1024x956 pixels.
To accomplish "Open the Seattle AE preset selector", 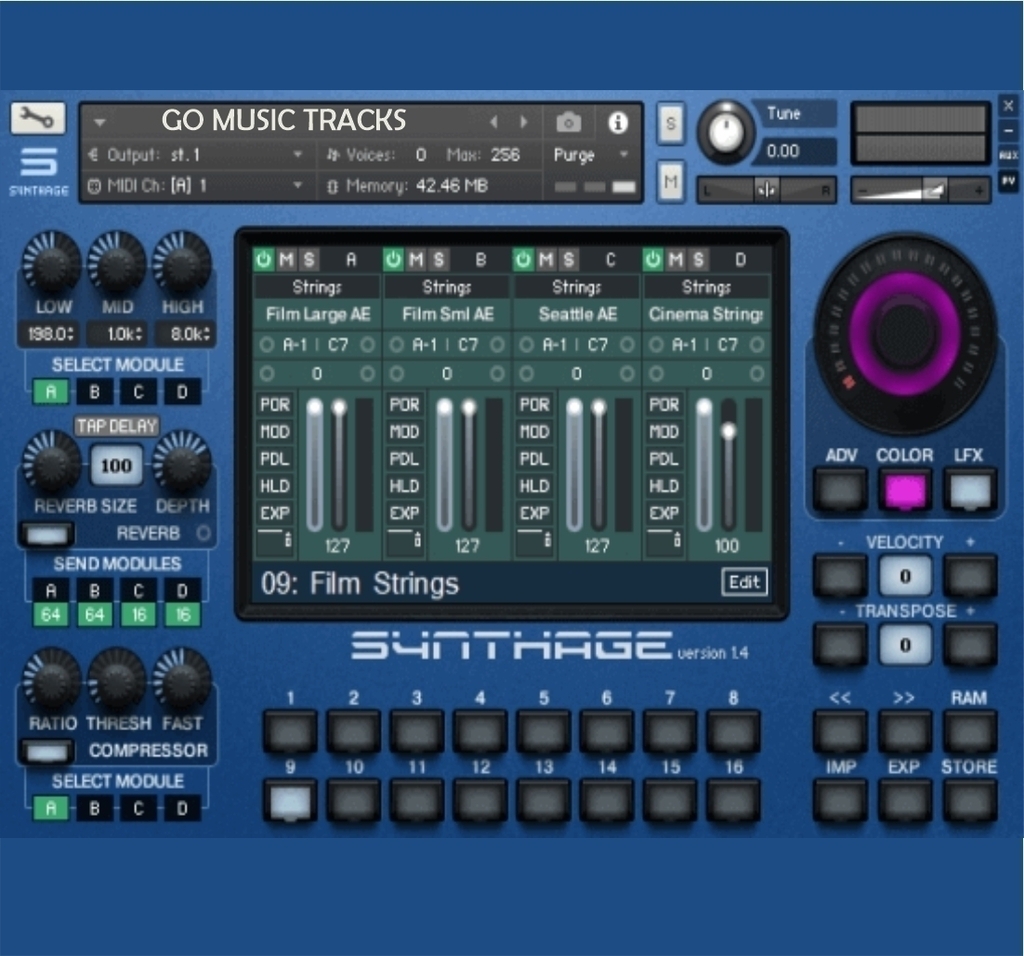I will (577, 315).
